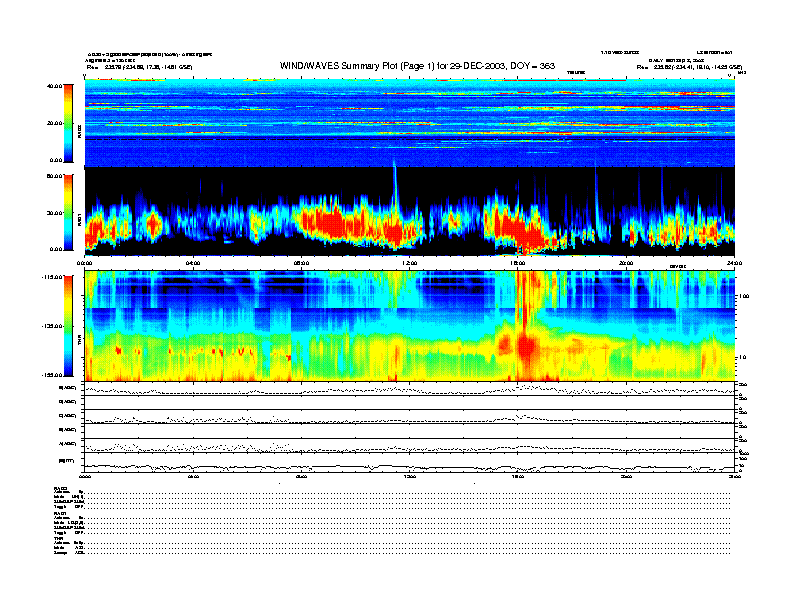The width and height of the screenshot is (792, 612).
Task: Click the 100 frequency label beside TNR panel
Action: tap(744, 296)
